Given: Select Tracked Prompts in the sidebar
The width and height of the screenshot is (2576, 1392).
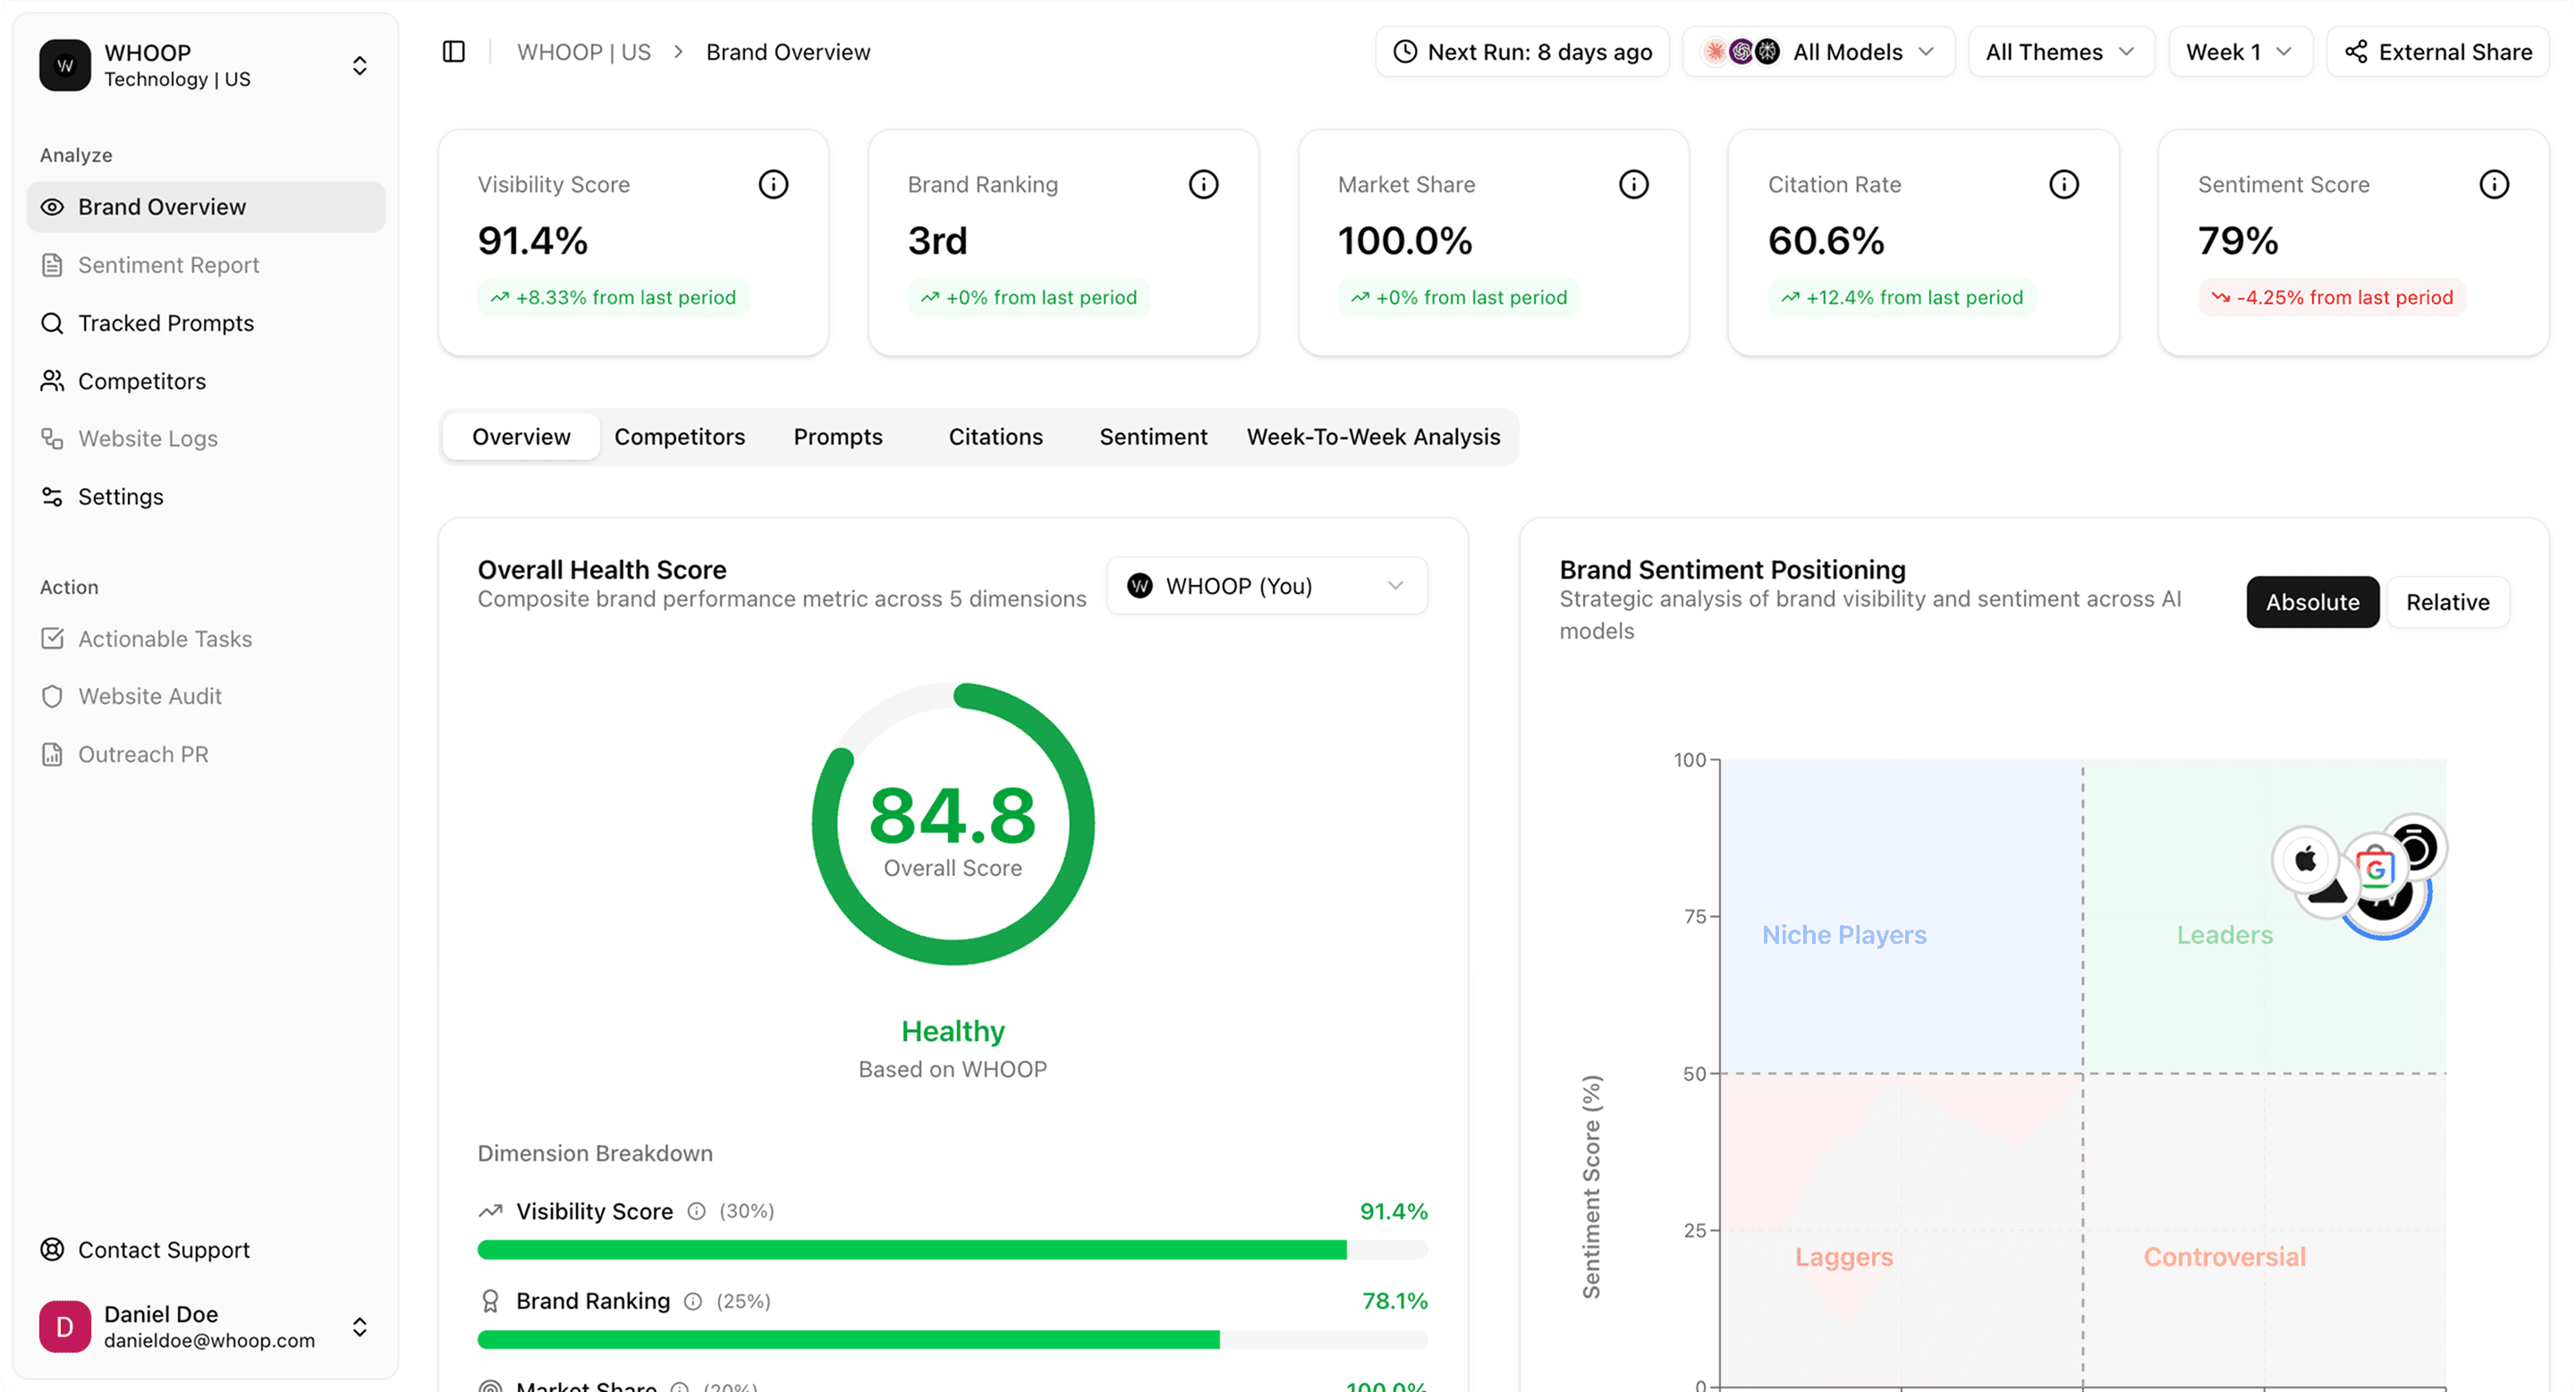Looking at the screenshot, I should tap(165, 323).
